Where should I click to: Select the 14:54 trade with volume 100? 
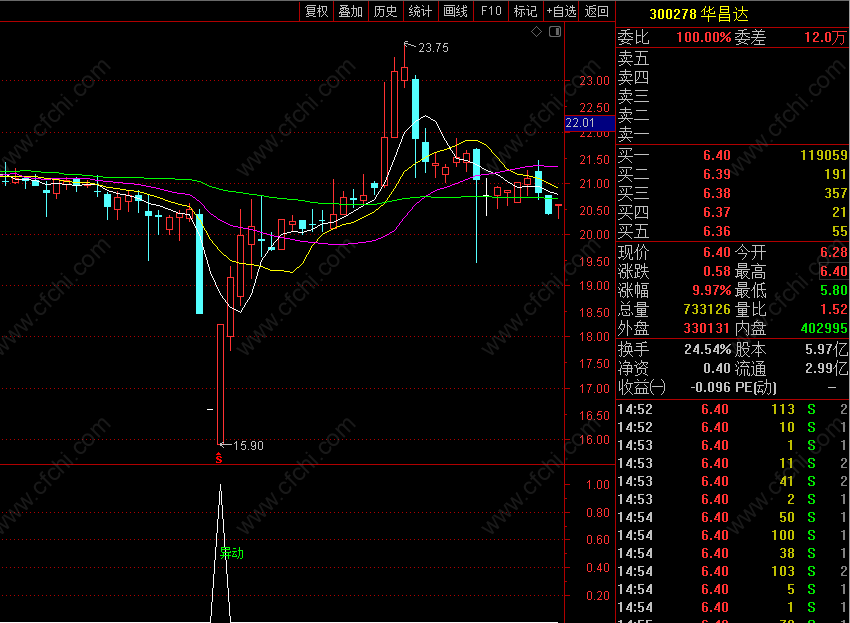(x=732, y=536)
